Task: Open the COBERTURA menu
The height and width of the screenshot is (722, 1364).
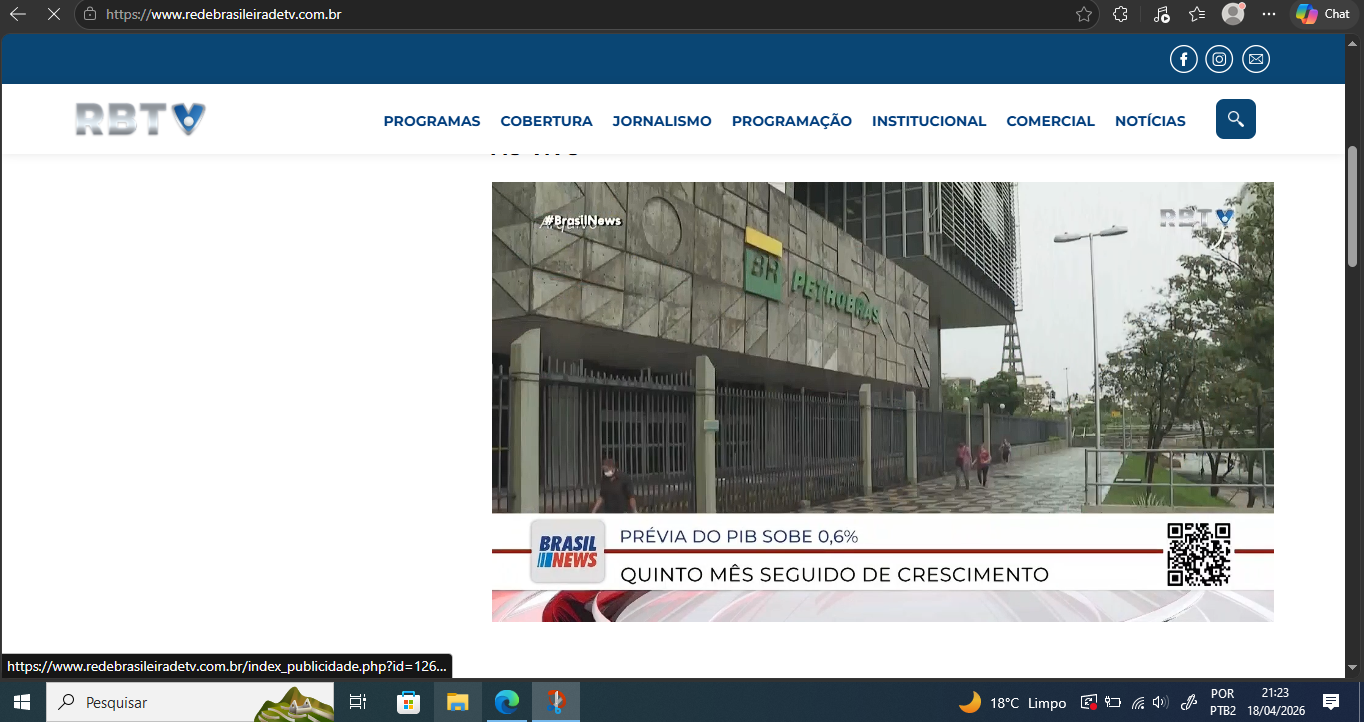Action: coord(547,121)
